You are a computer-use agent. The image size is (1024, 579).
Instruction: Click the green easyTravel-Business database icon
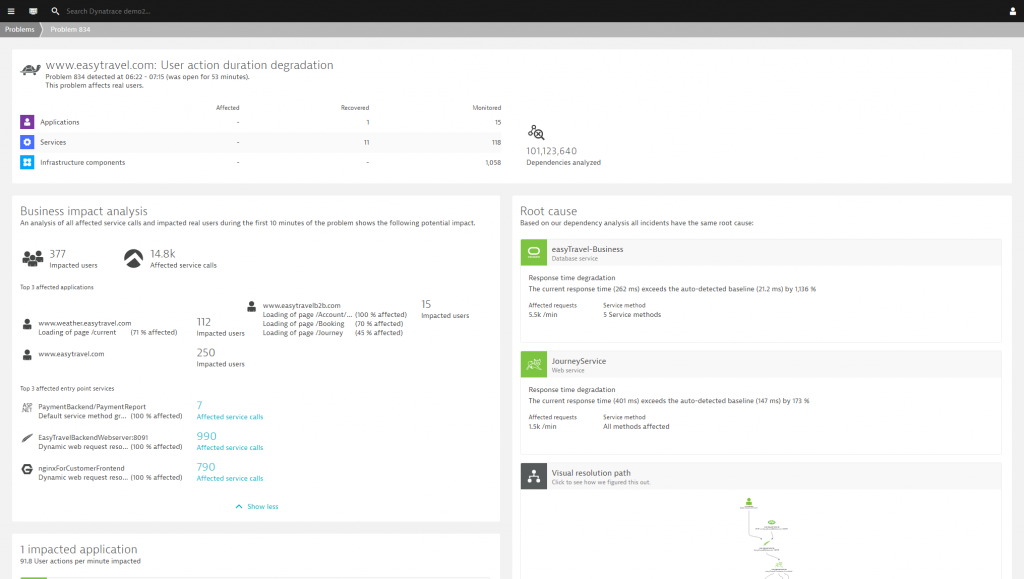534,253
